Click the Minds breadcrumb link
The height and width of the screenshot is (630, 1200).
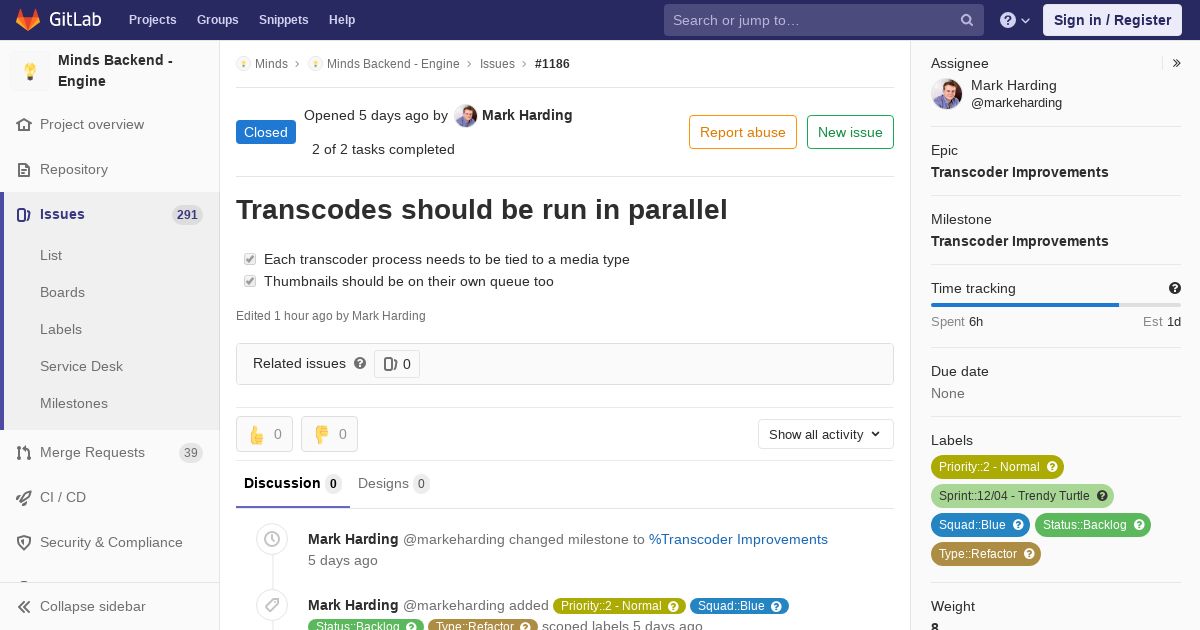271,64
